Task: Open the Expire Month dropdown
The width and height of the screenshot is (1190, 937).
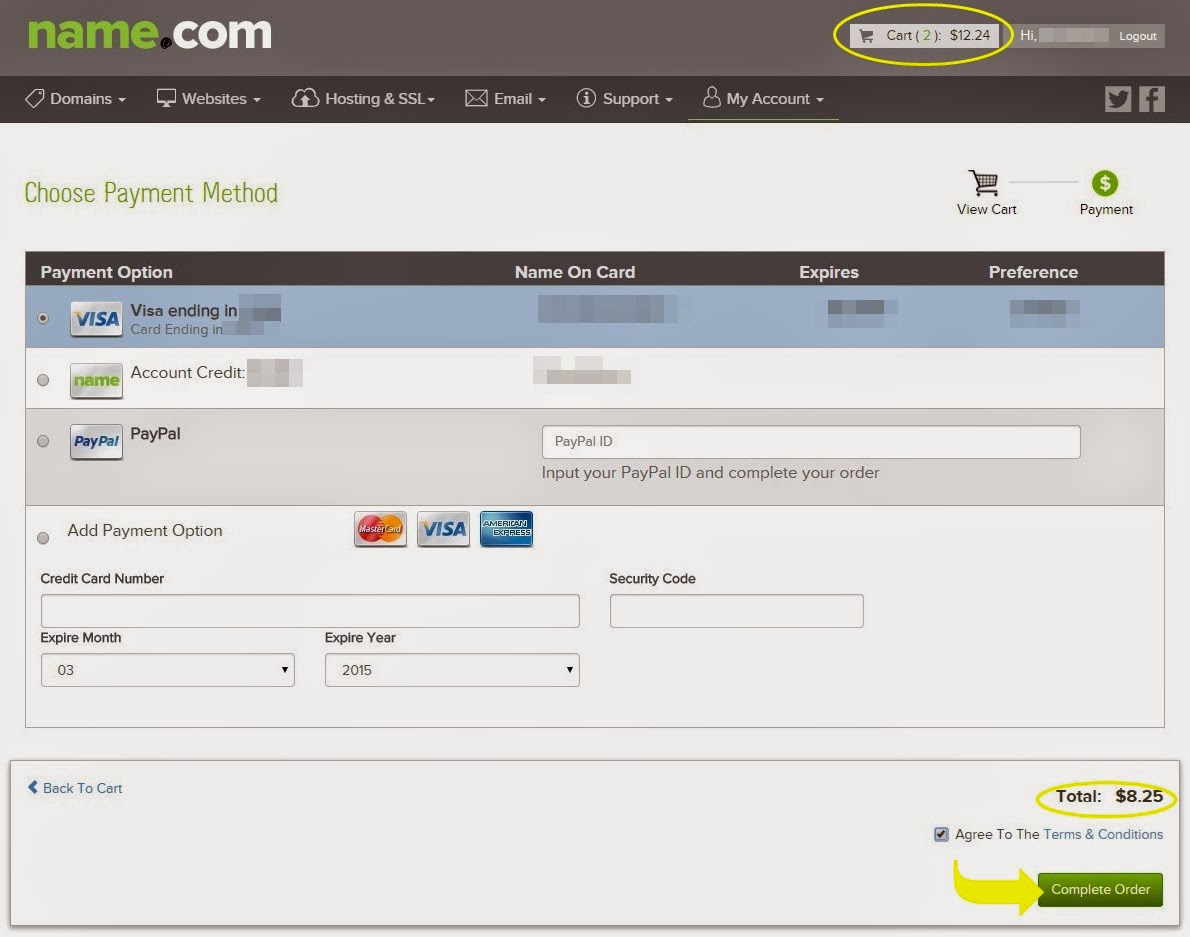Action: coord(168,670)
